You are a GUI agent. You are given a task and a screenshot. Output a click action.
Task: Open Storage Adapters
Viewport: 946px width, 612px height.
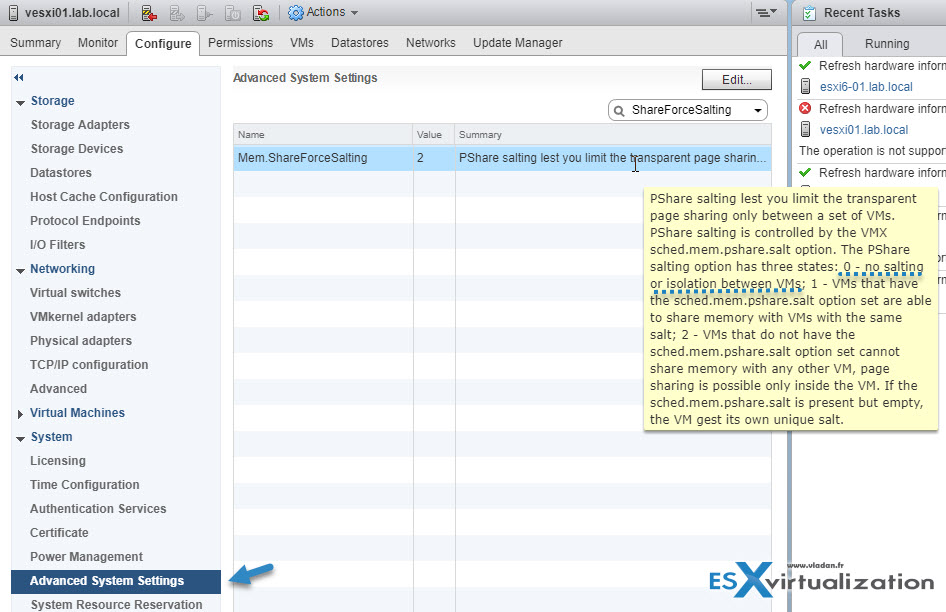80,125
